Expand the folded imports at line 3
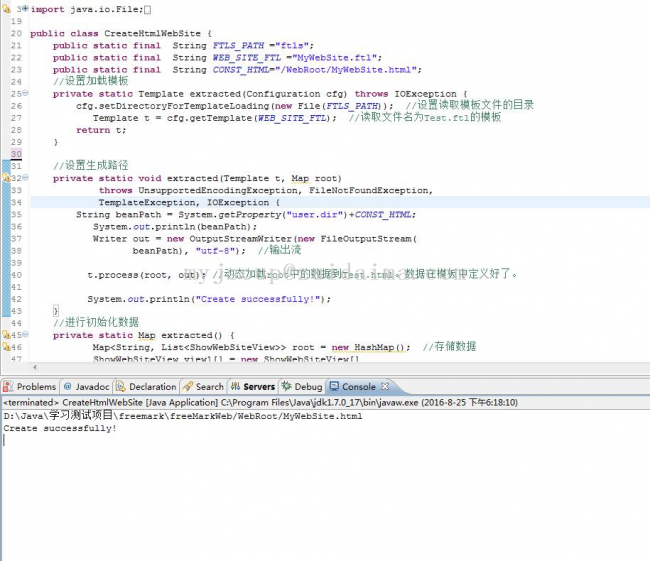The image size is (650, 561). [25, 9]
